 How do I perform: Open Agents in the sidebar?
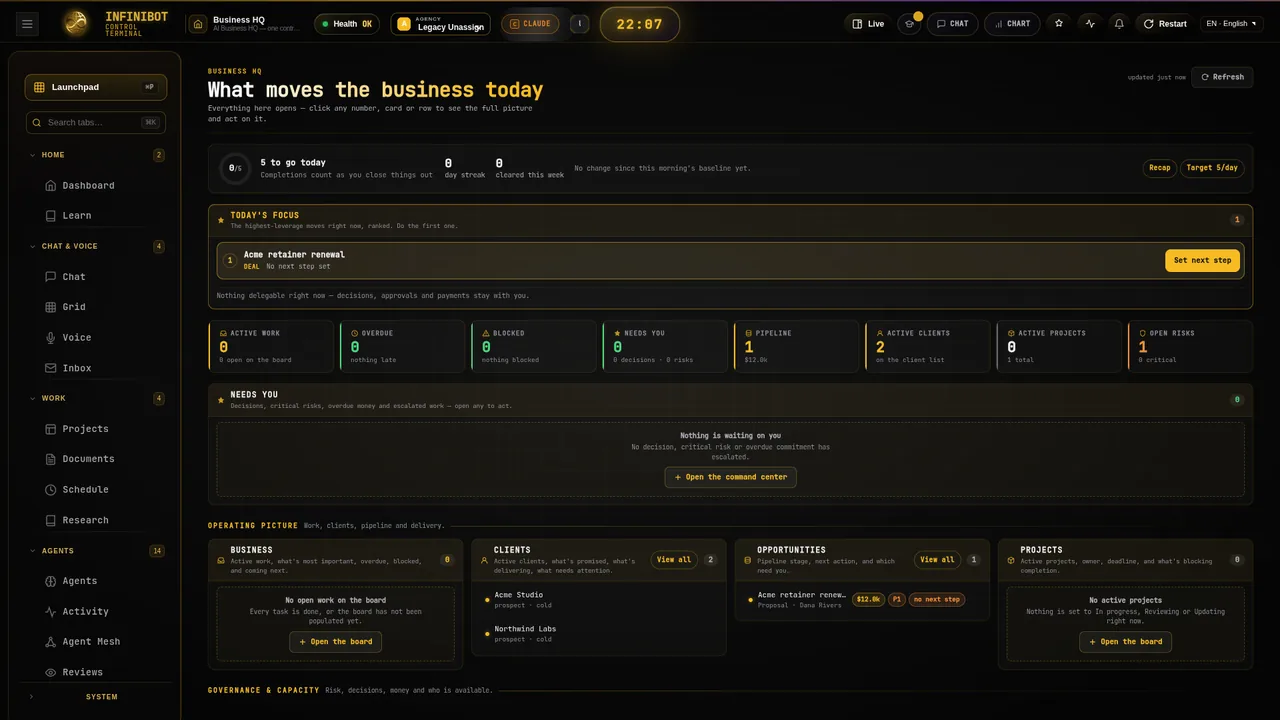coord(96,581)
